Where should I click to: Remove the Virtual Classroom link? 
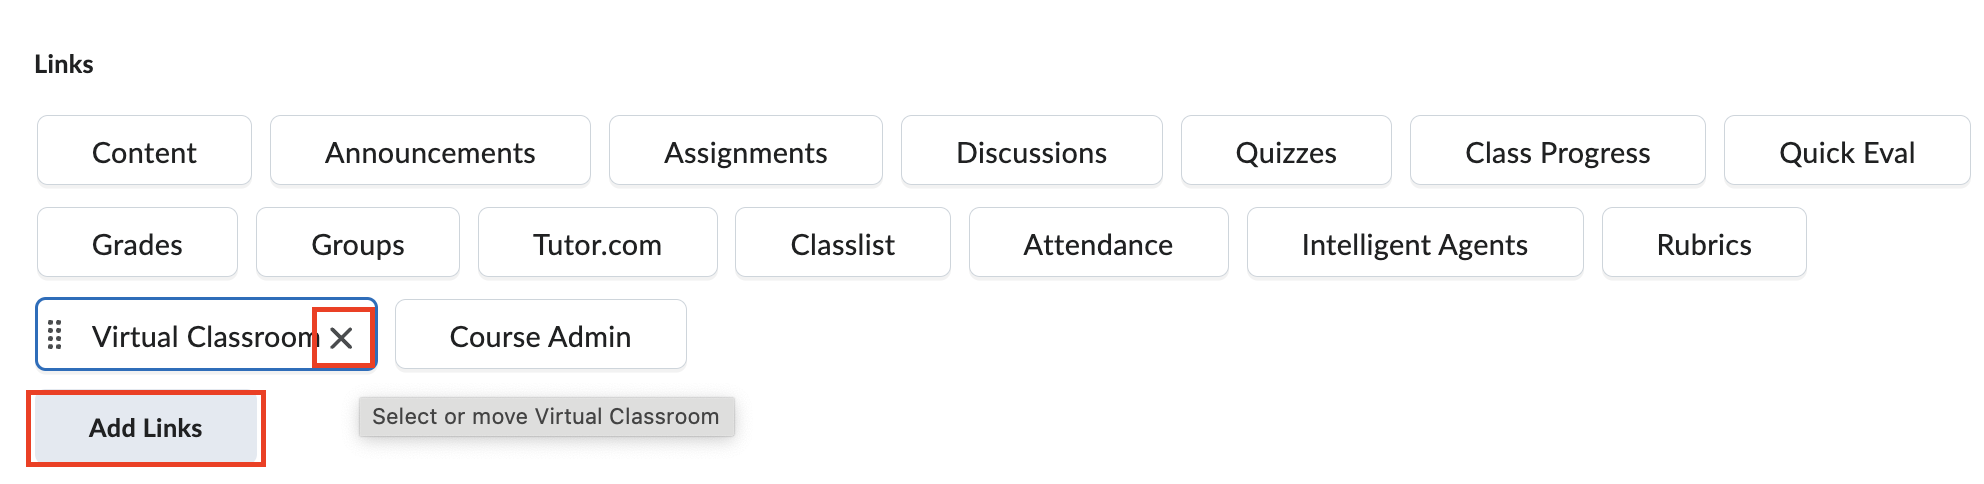tap(342, 338)
